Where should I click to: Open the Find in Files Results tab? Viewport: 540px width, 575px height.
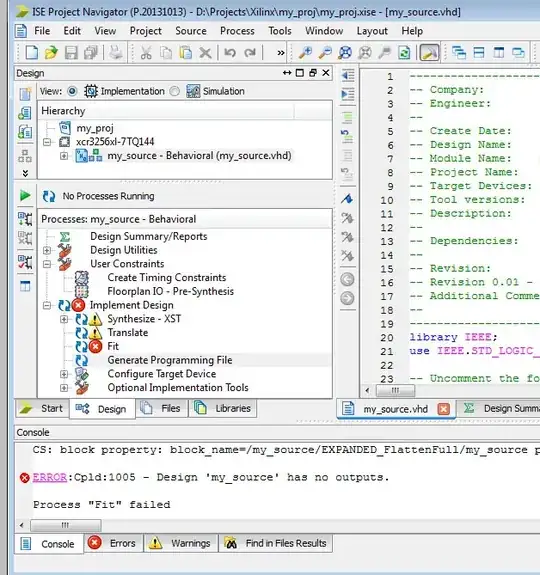pos(275,543)
